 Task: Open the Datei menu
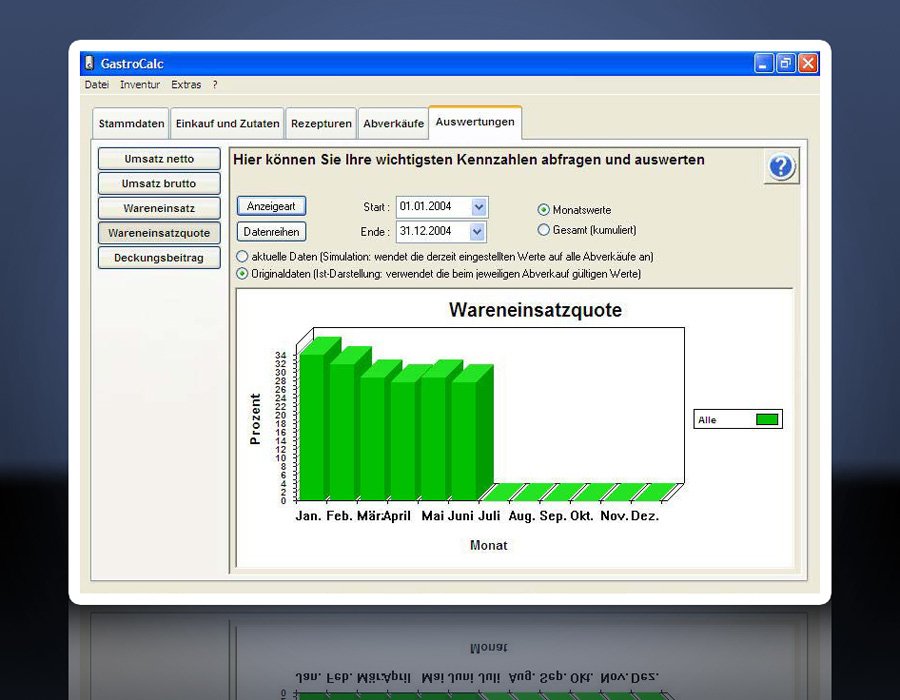tap(96, 84)
